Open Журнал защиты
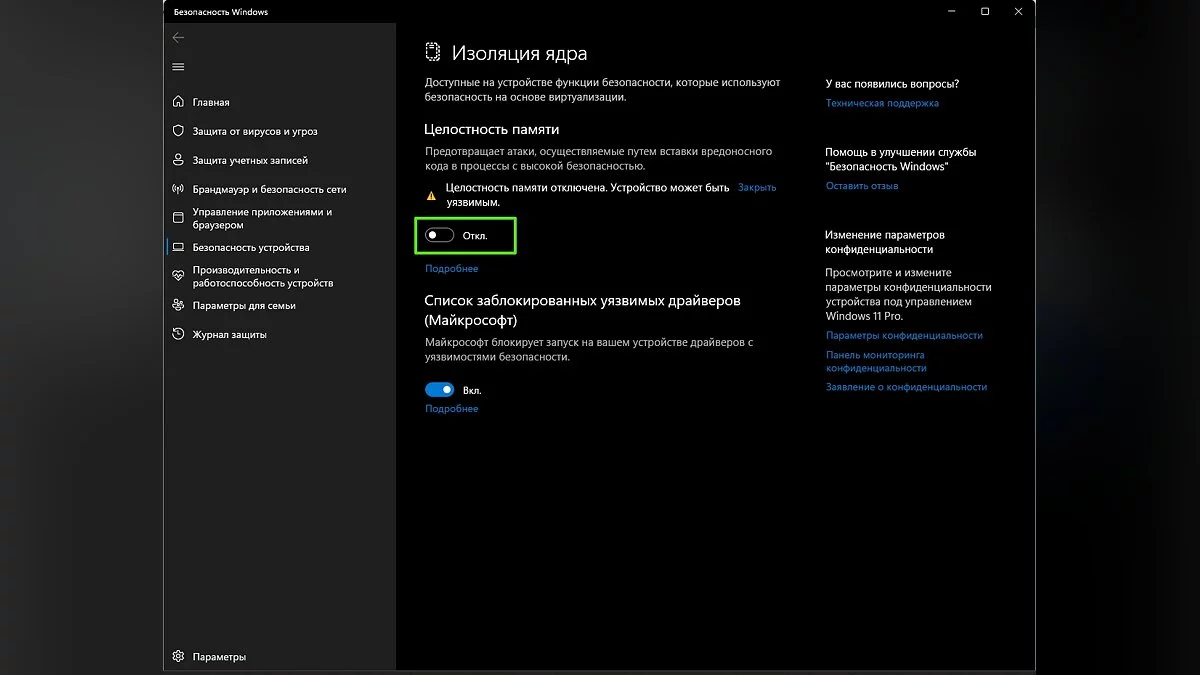 point(229,334)
